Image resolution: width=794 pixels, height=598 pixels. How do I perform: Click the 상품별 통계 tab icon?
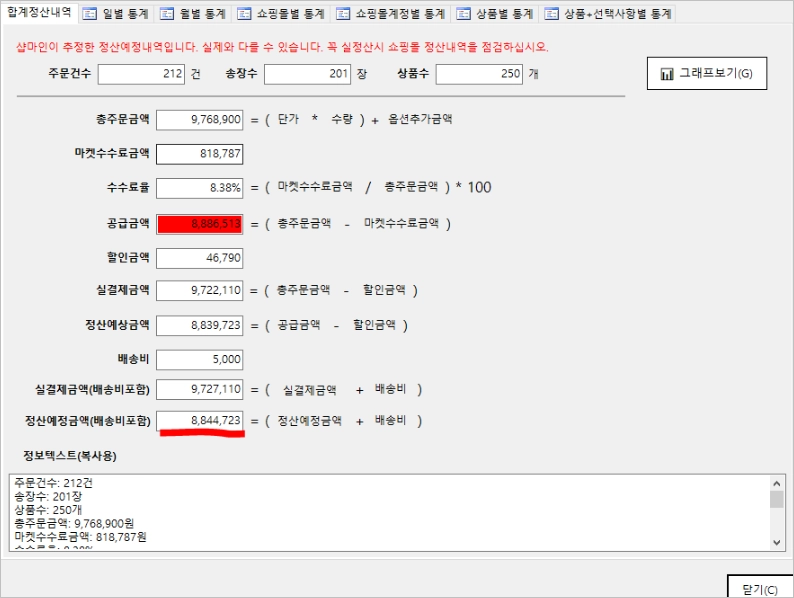pos(463,14)
